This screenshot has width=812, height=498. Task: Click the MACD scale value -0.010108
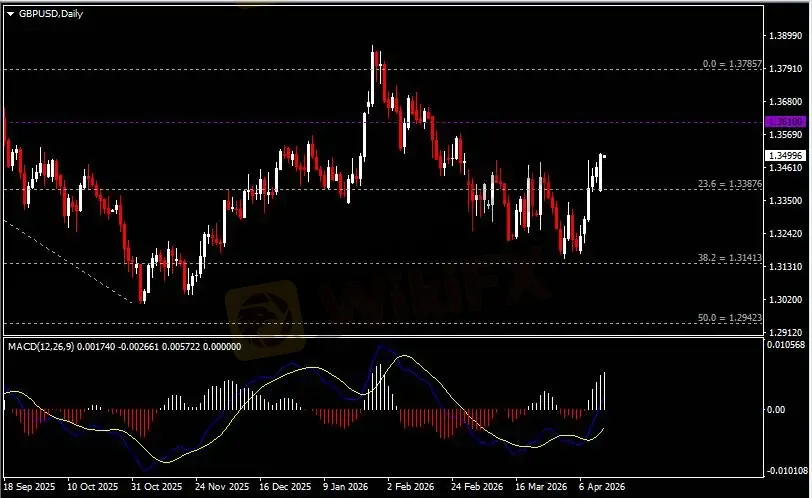tap(787, 471)
